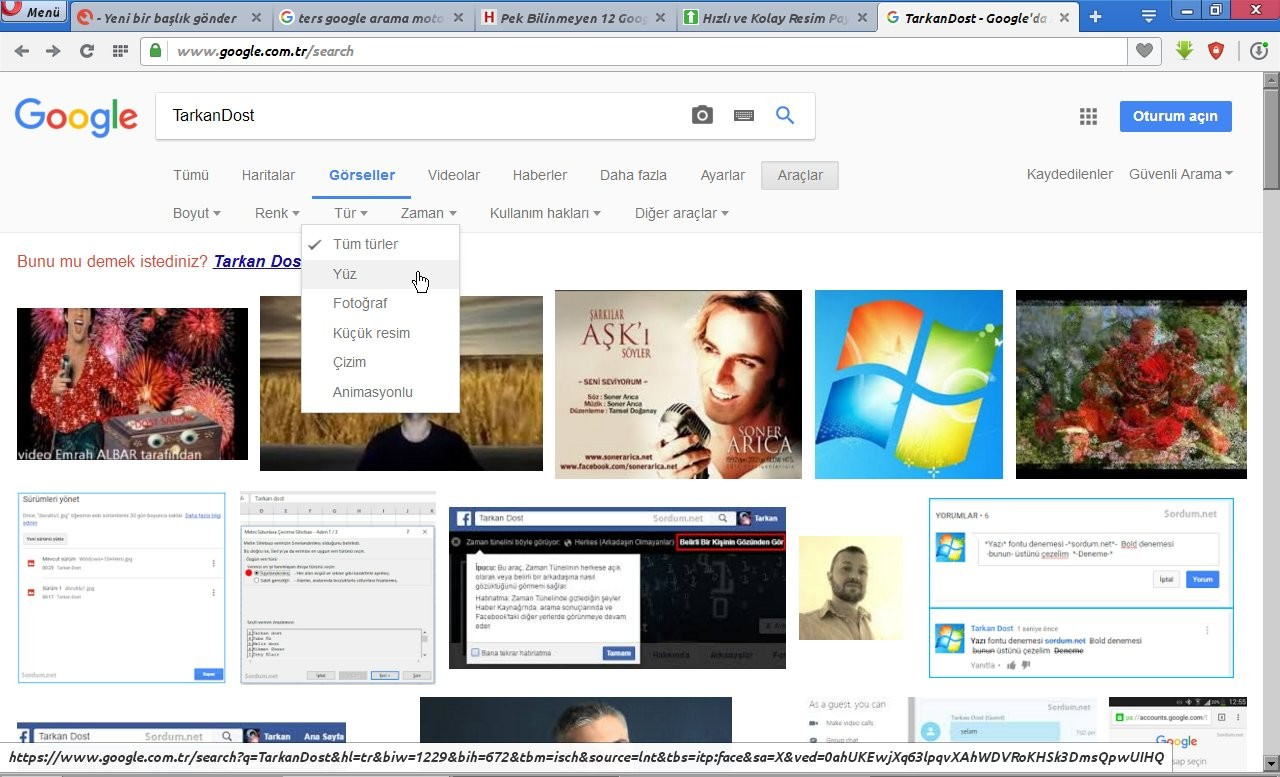Open the Windows logo image result
This screenshot has height=777, width=1280.
click(909, 384)
